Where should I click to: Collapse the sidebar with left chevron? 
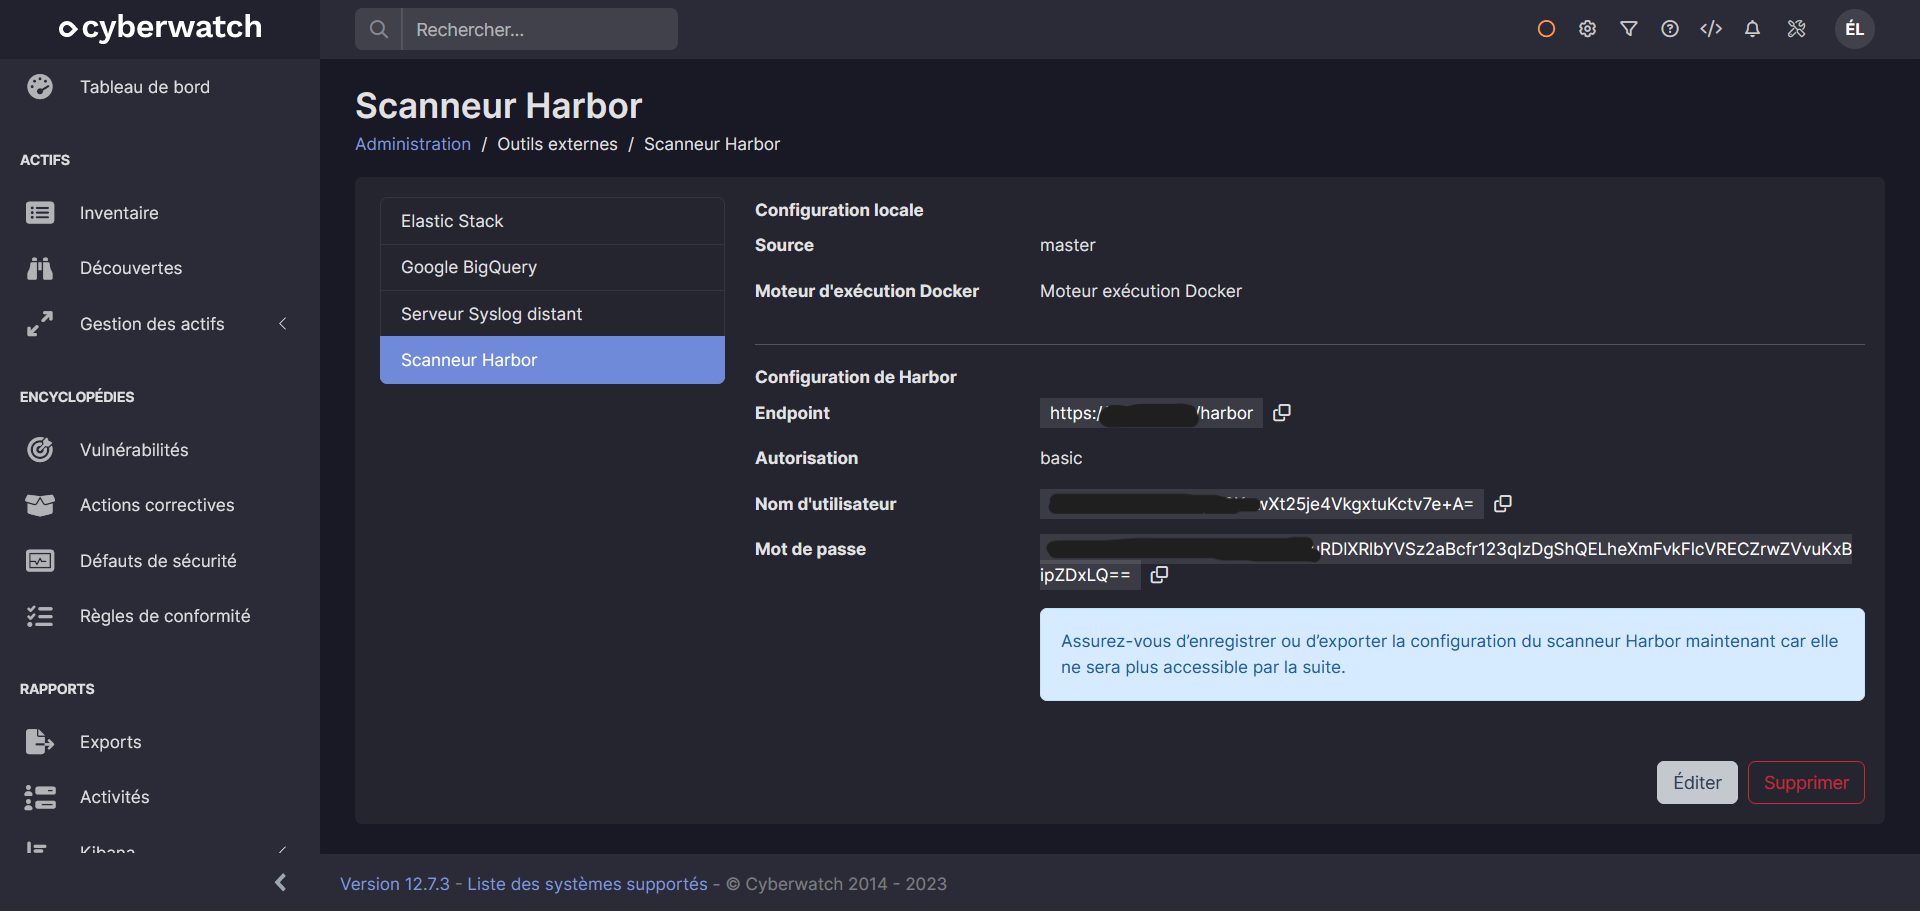(281, 882)
